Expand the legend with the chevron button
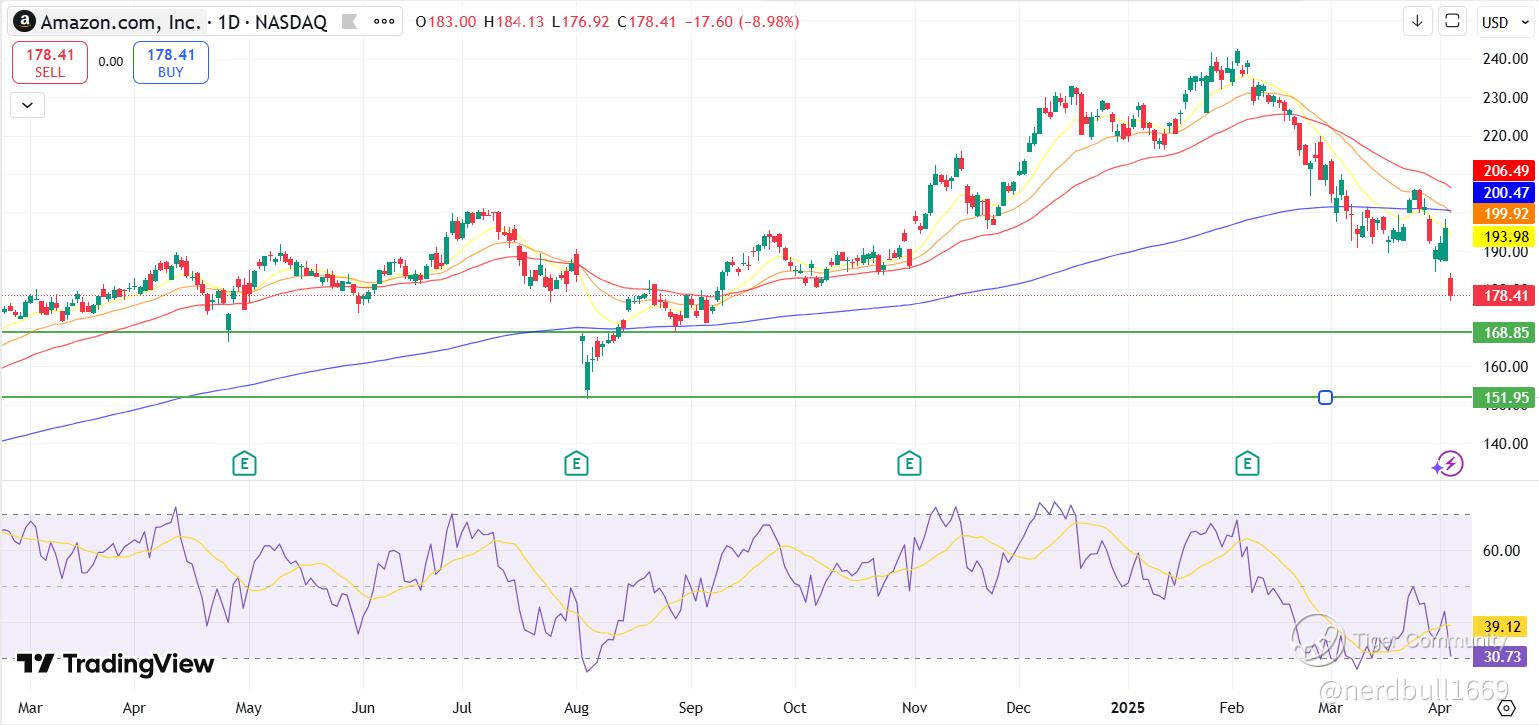 27,104
